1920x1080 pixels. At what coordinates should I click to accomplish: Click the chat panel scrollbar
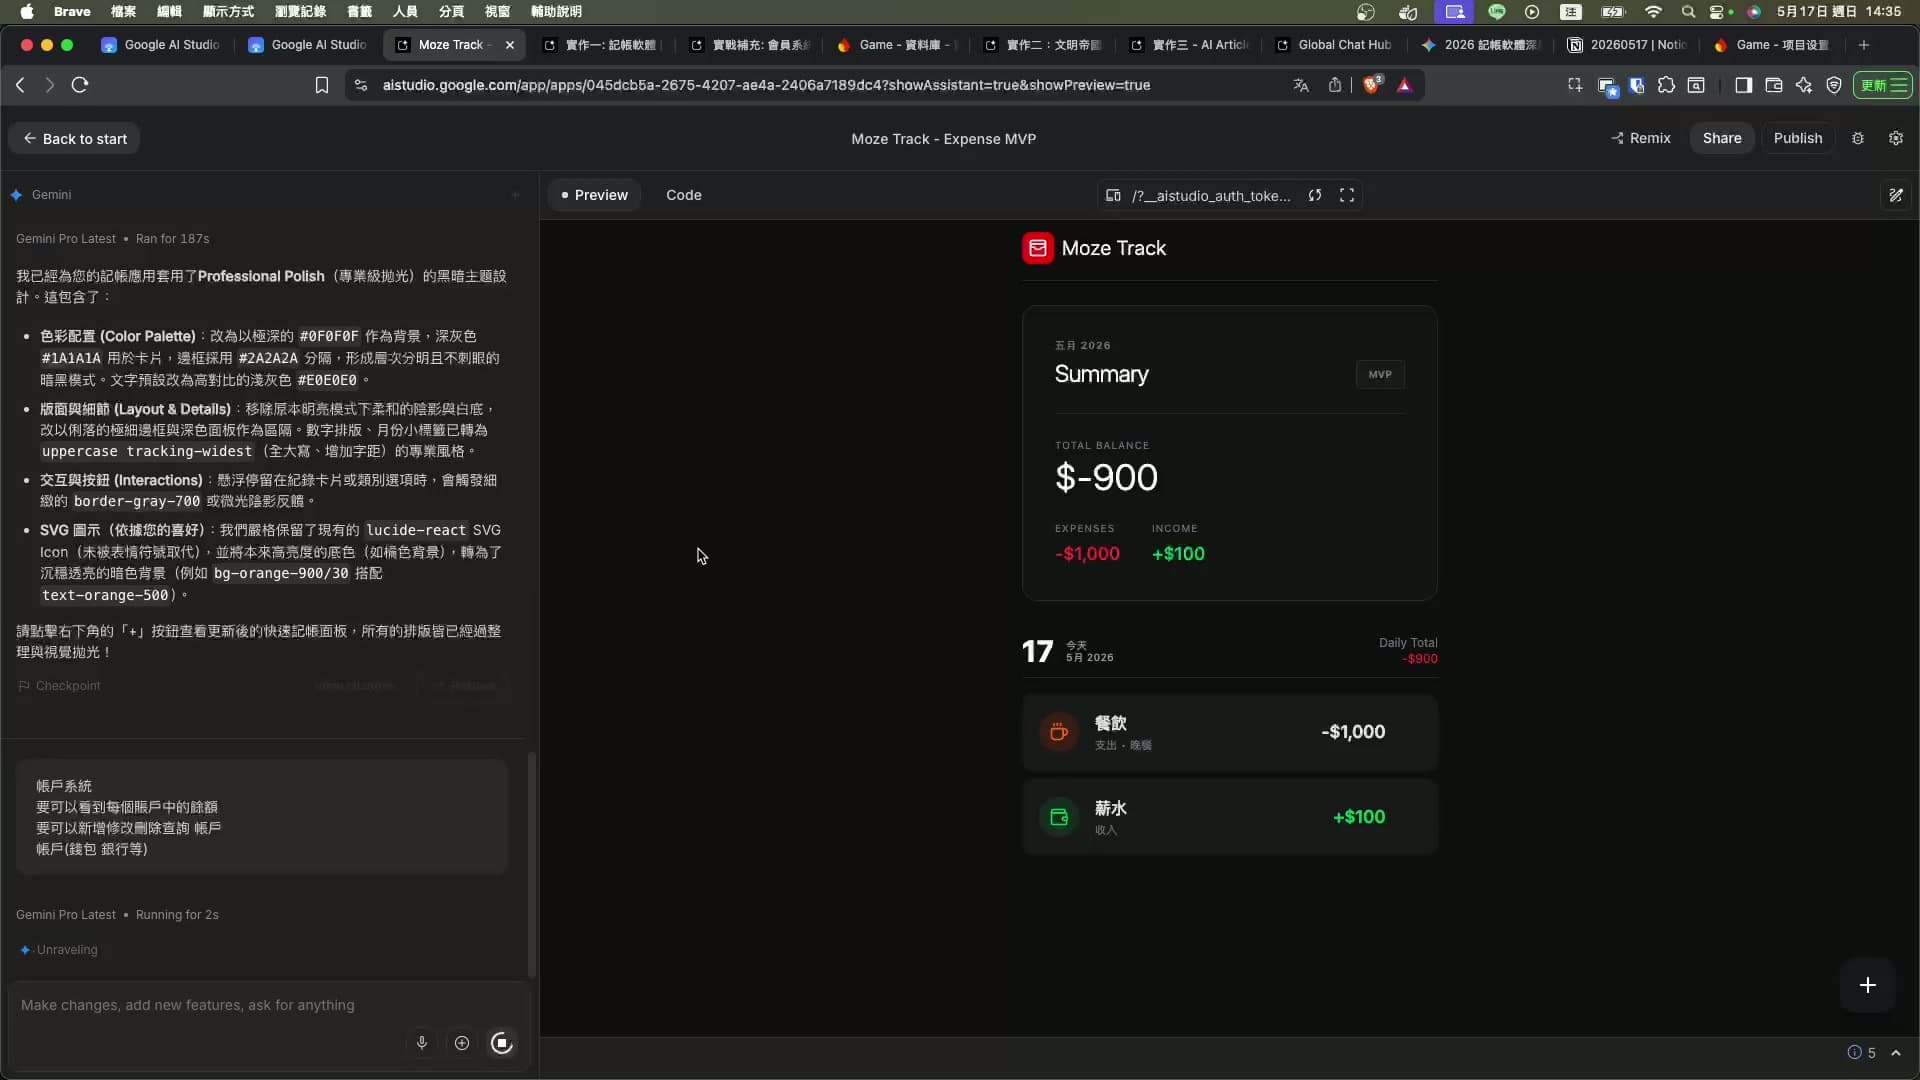[x=531, y=865]
